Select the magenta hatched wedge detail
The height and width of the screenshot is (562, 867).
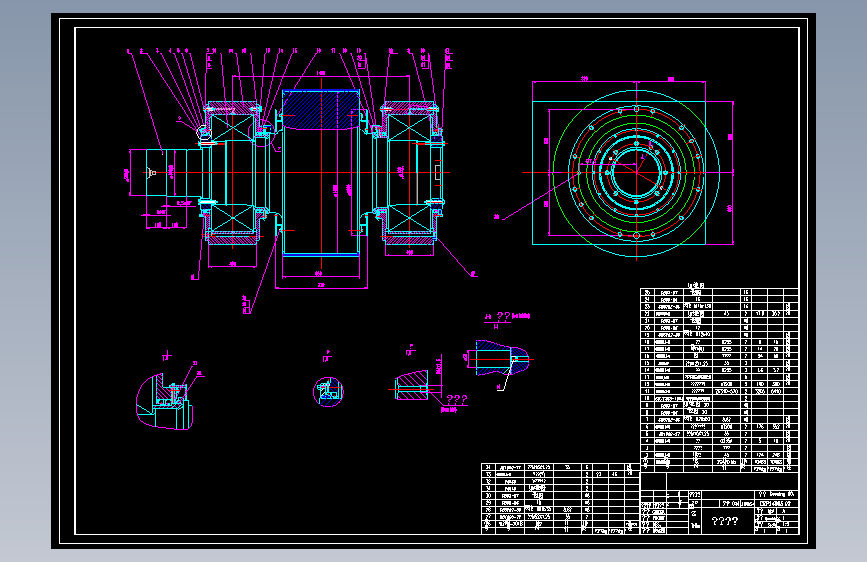(412, 386)
